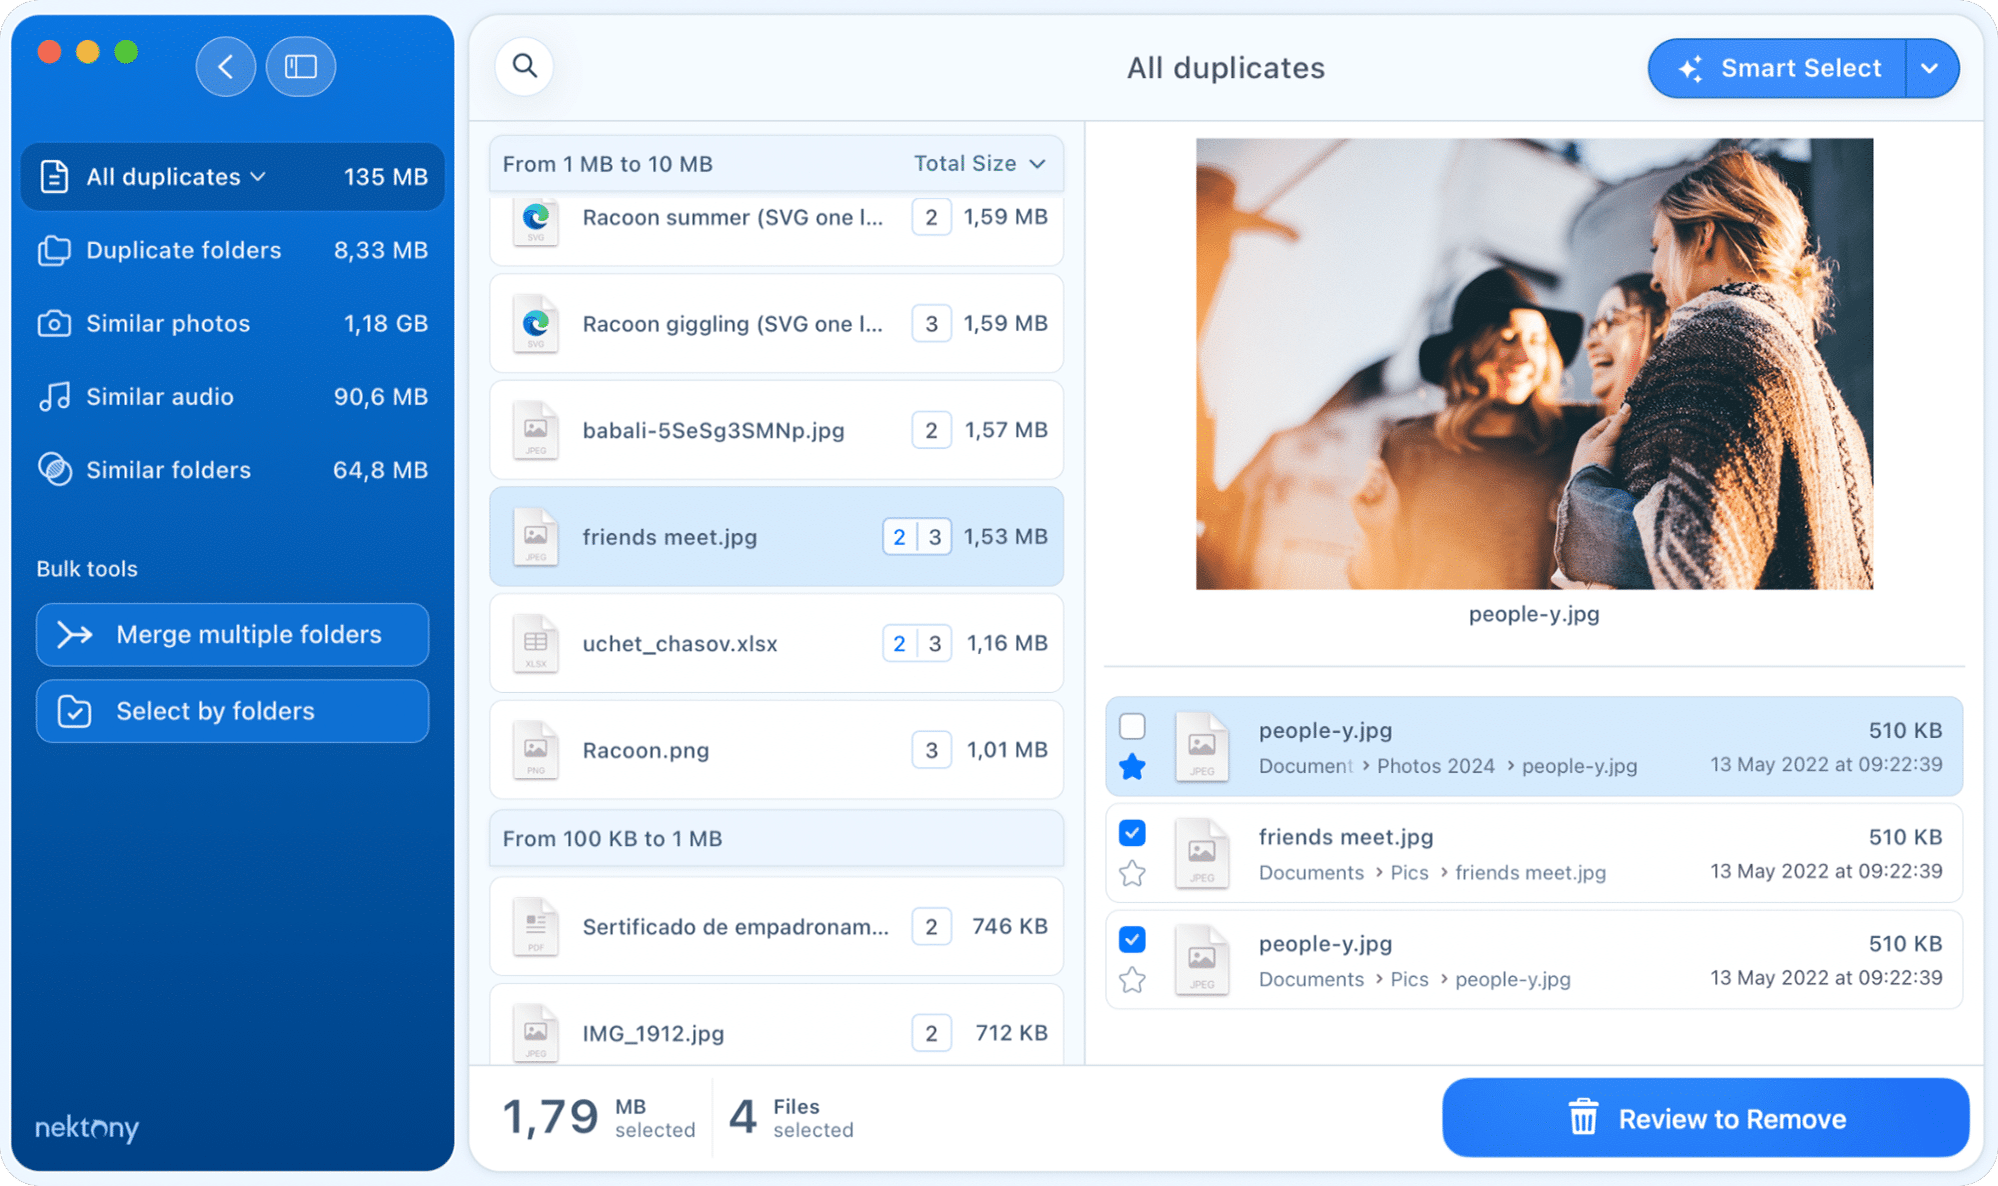
Task: Select Similar audio in the sidebar
Action: point(160,396)
